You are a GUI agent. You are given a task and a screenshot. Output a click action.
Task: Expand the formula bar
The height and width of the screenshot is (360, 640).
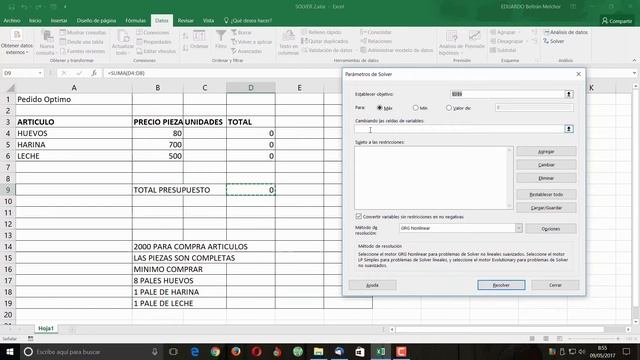click(634, 73)
